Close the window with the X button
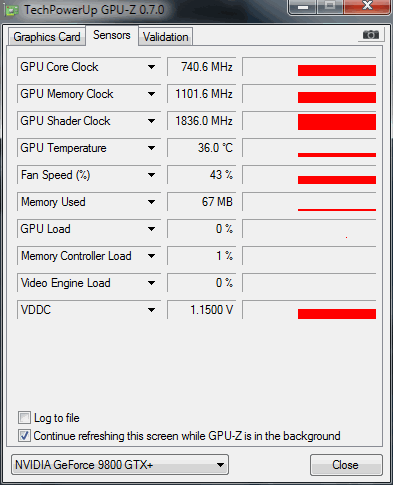 (x=367, y=7)
